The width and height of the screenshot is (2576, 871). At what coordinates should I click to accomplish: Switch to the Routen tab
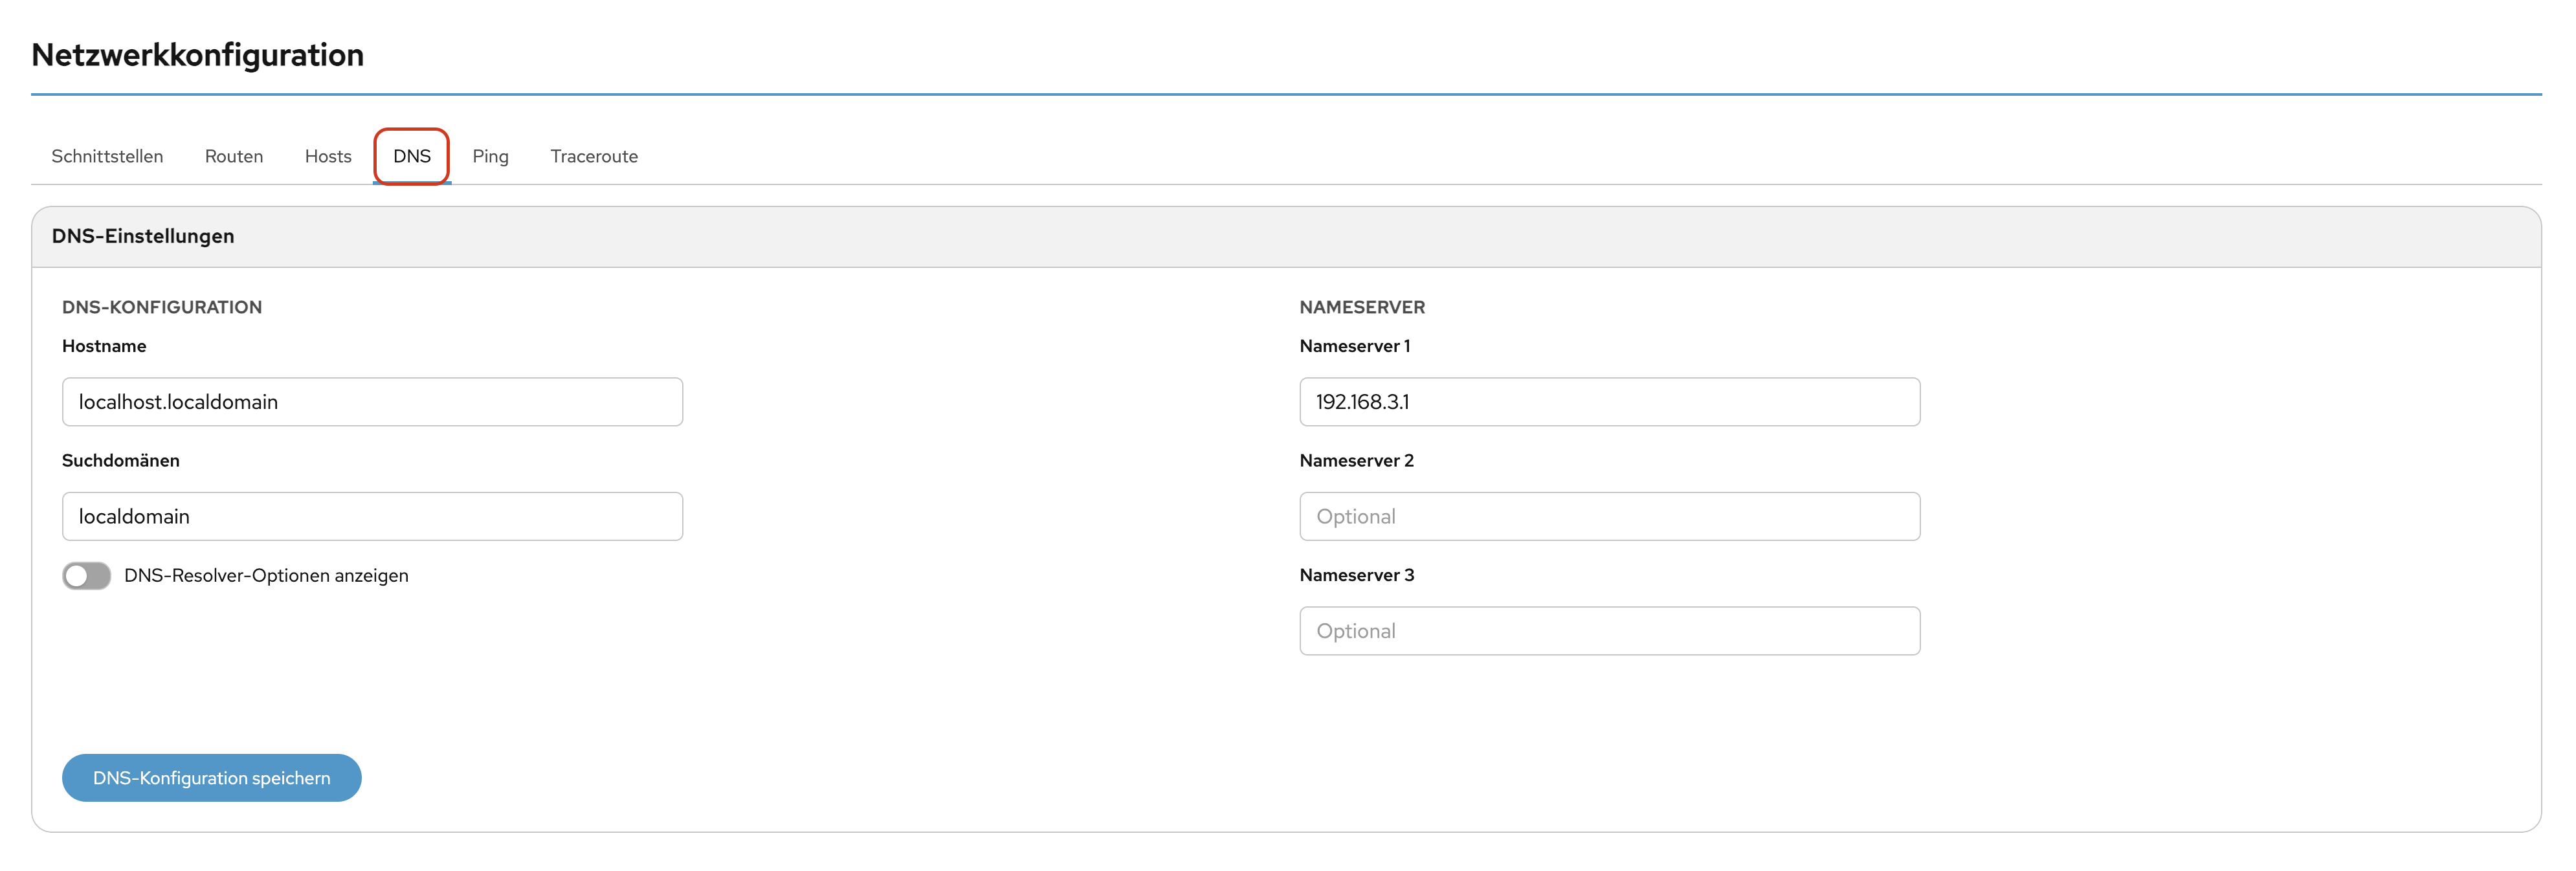click(x=234, y=156)
